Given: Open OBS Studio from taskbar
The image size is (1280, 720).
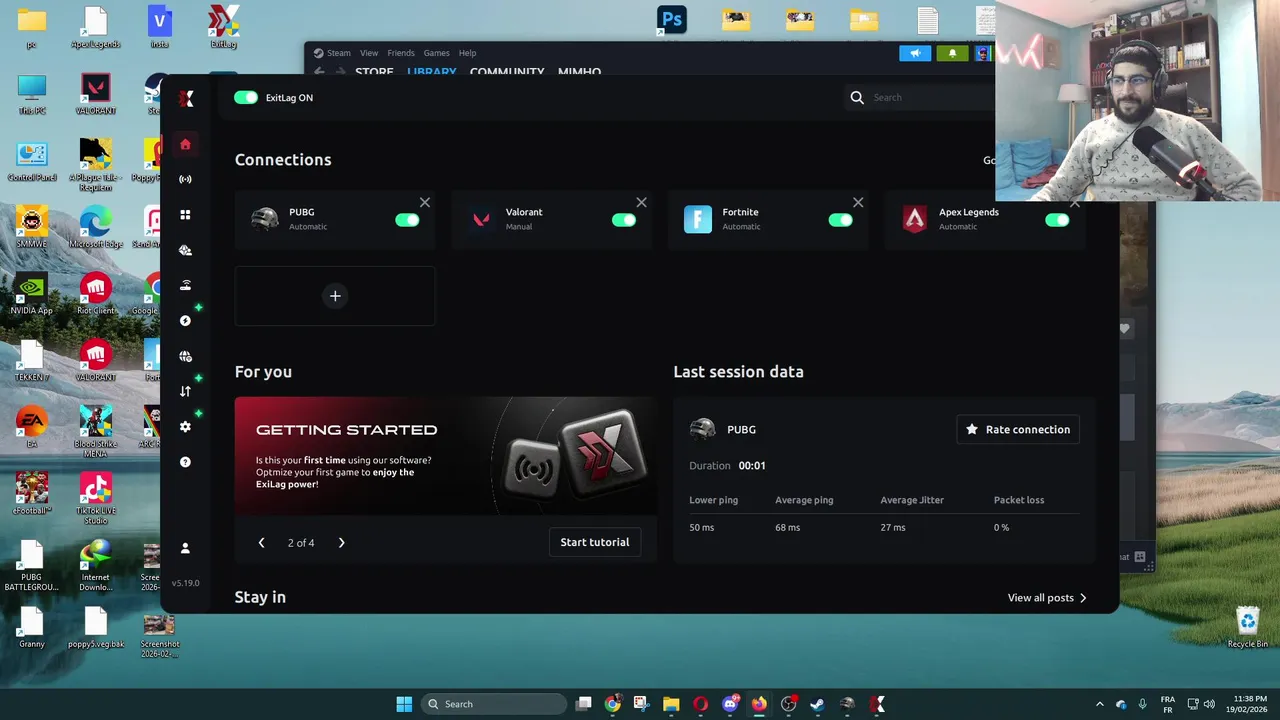Looking at the screenshot, I should [x=788, y=704].
